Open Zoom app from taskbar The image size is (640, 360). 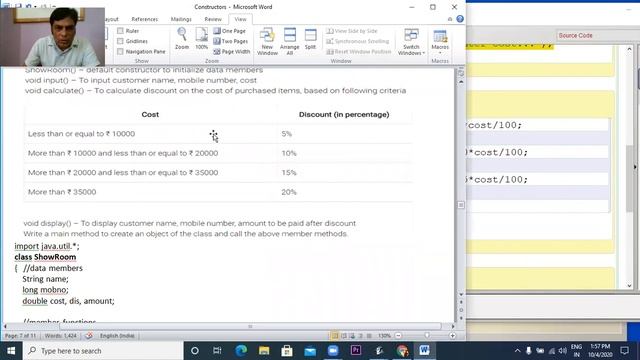tap(333, 351)
